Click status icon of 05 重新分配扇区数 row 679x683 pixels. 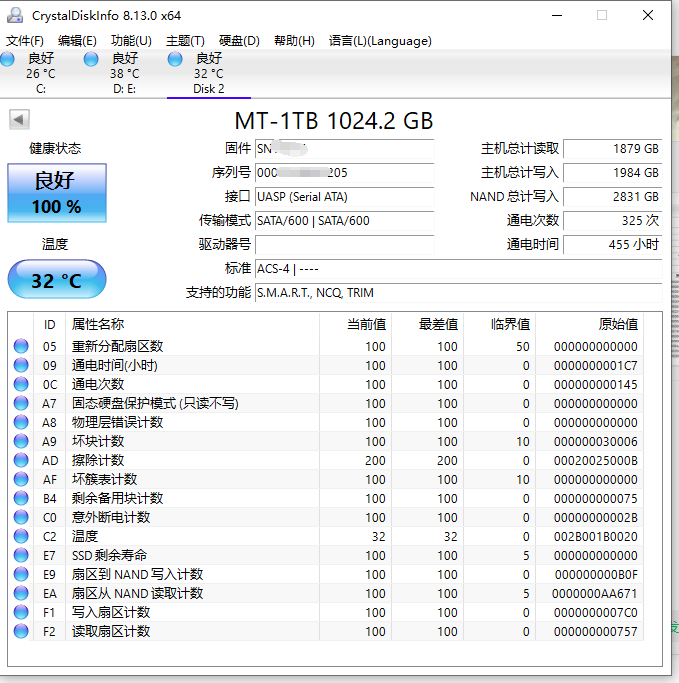pos(21,346)
